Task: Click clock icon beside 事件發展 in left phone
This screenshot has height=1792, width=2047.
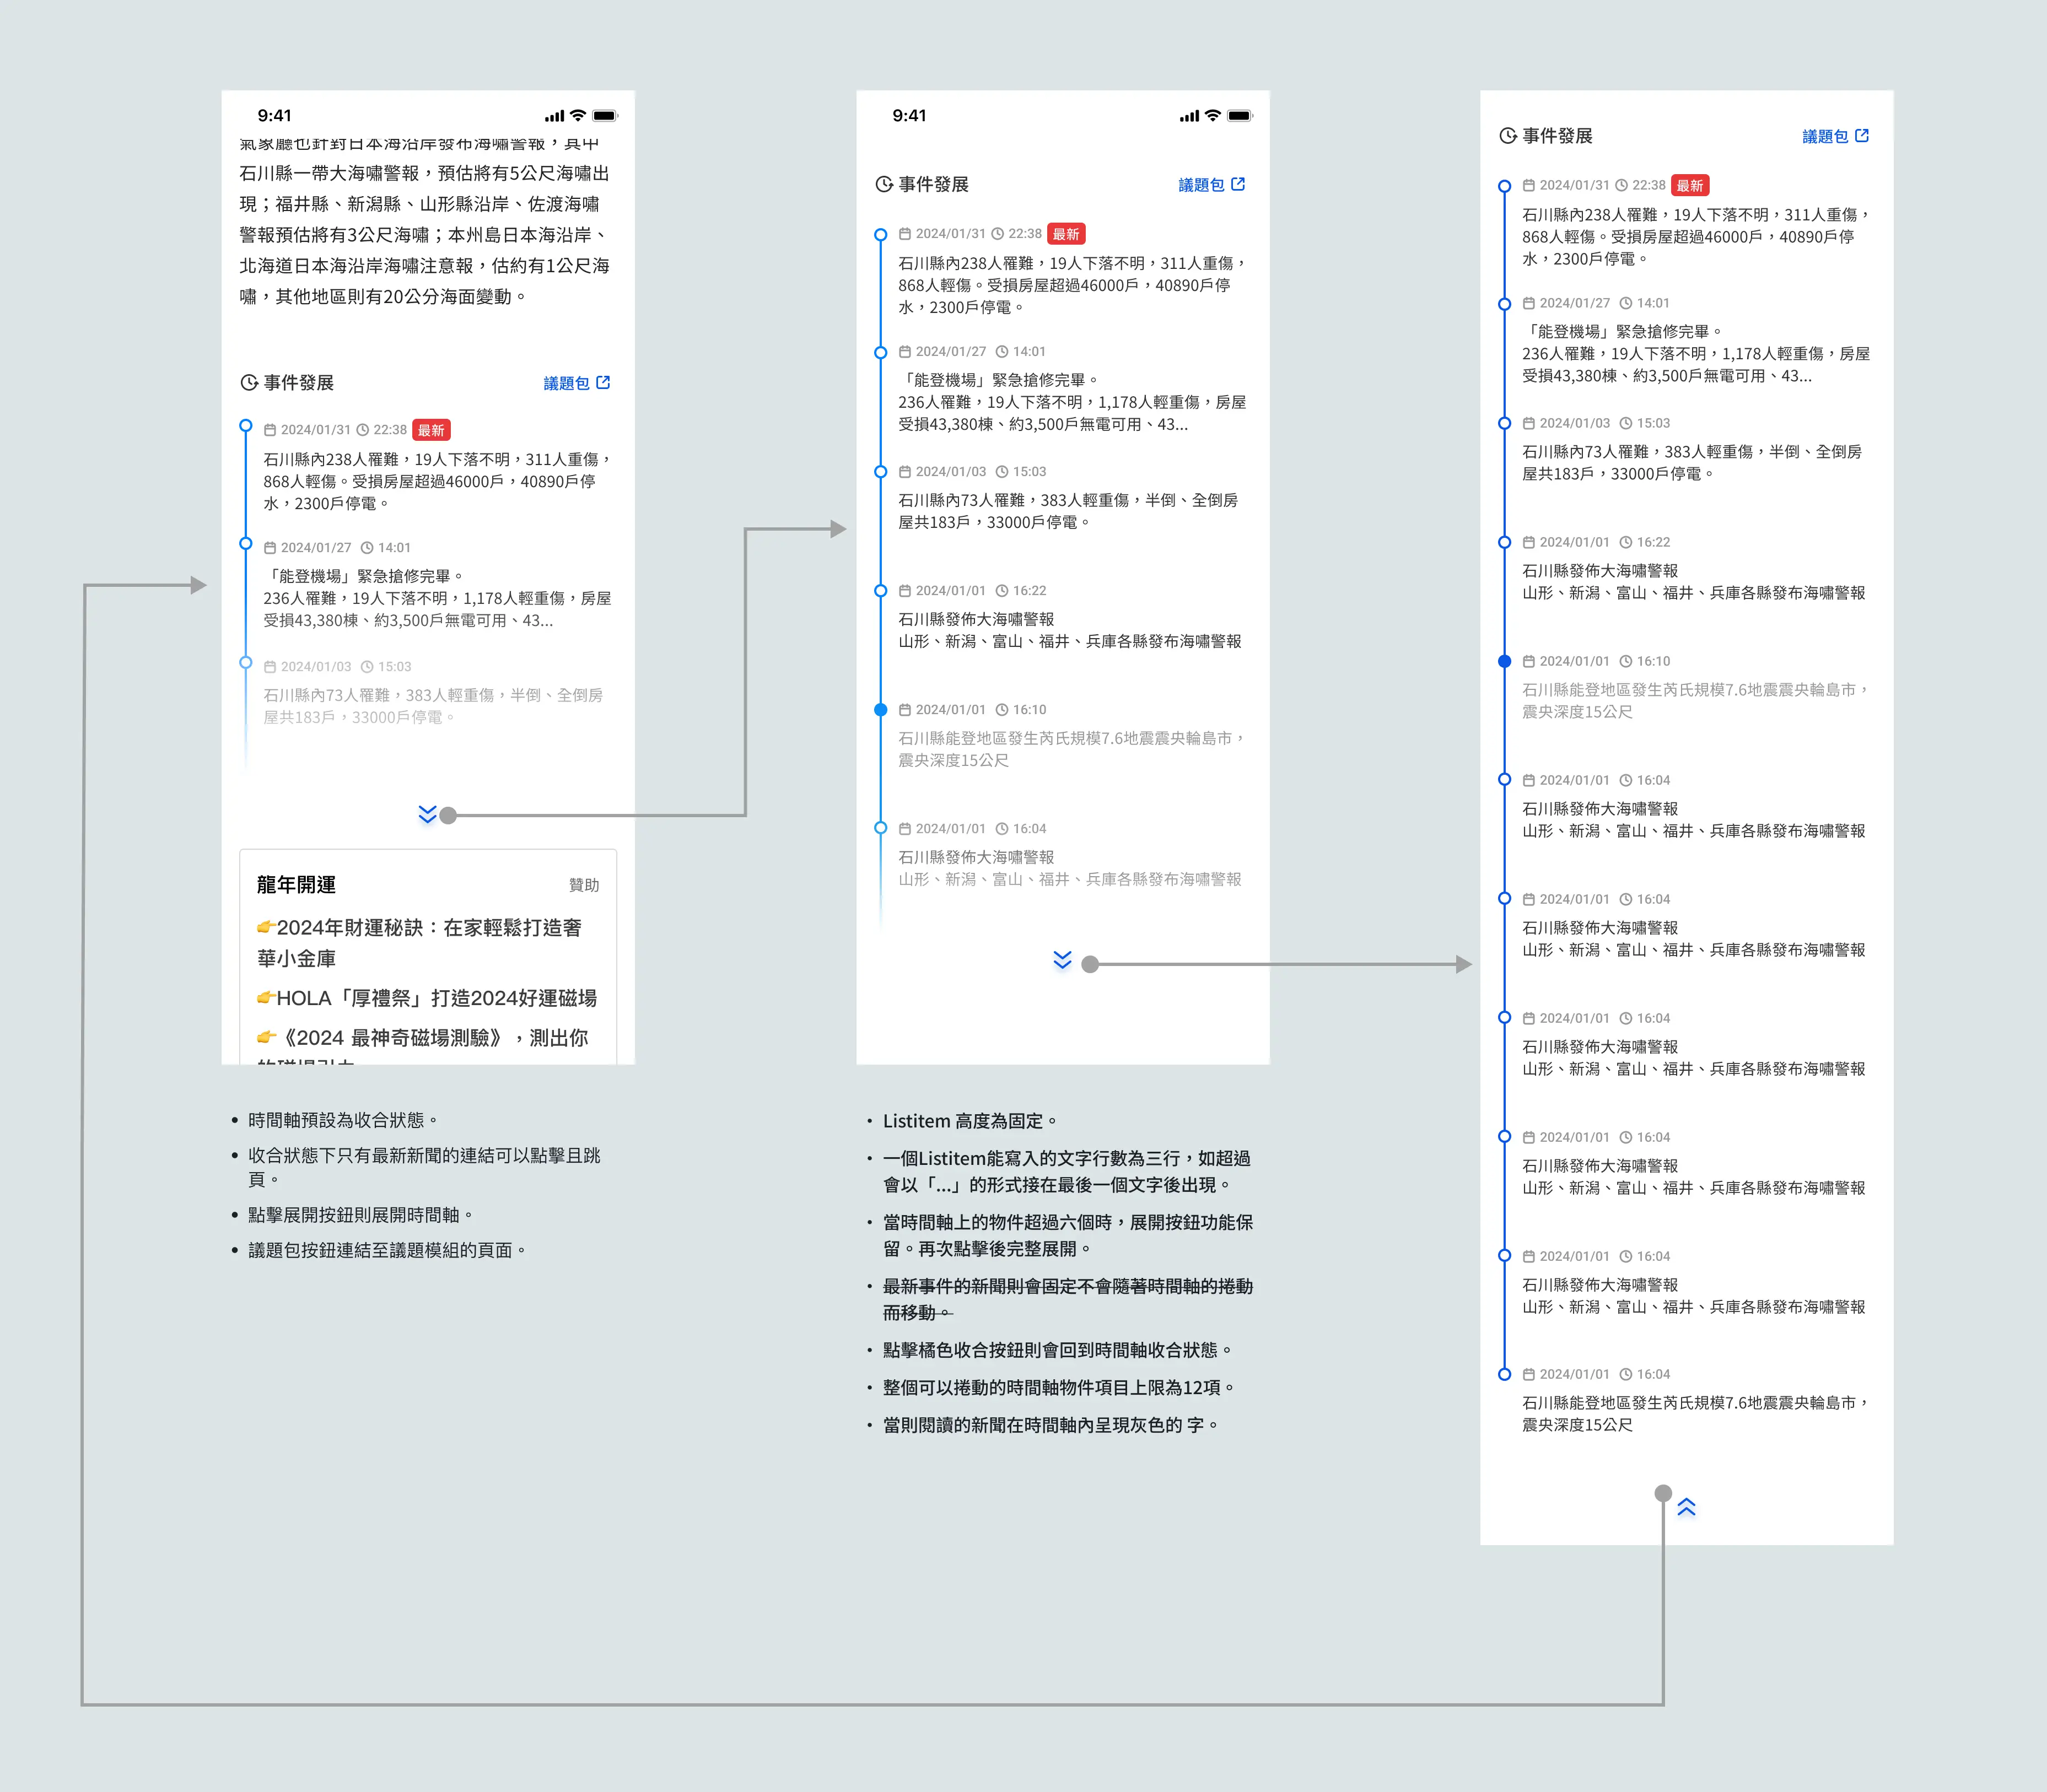Action: pyautogui.click(x=249, y=383)
